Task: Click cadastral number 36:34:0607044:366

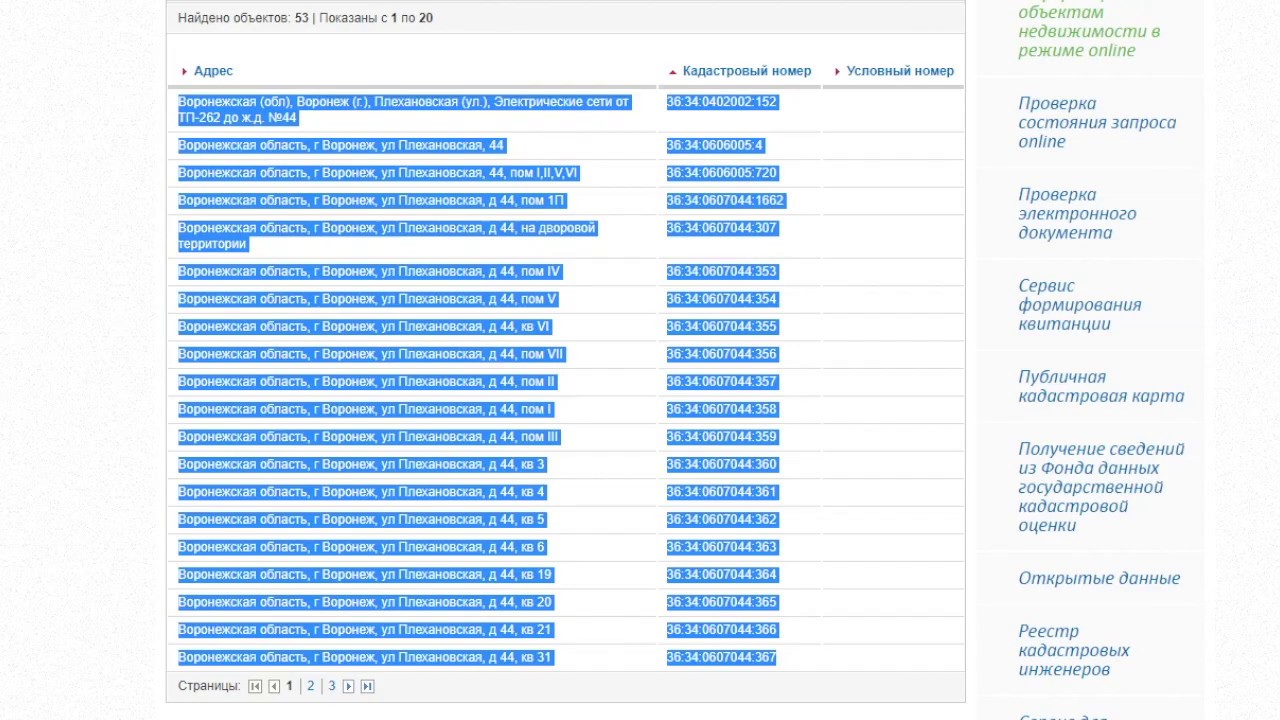Action: pyautogui.click(x=721, y=630)
